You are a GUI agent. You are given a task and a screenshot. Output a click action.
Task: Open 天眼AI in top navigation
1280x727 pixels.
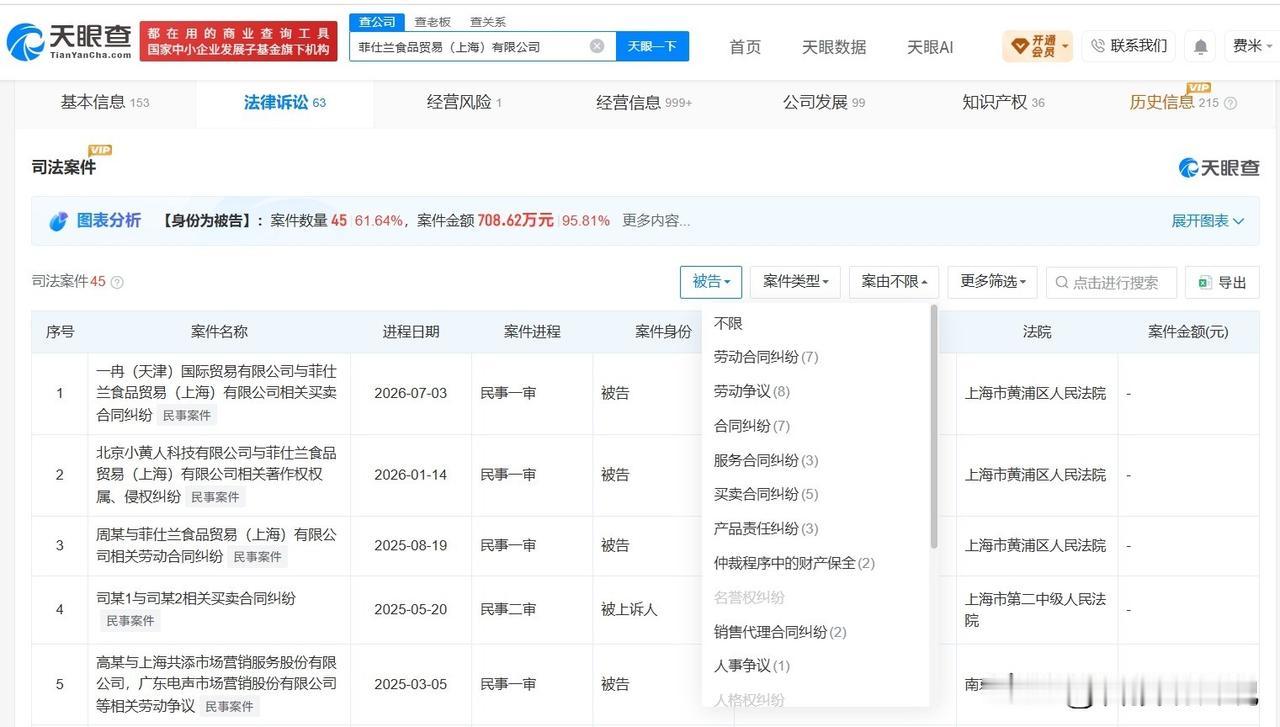pos(930,47)
